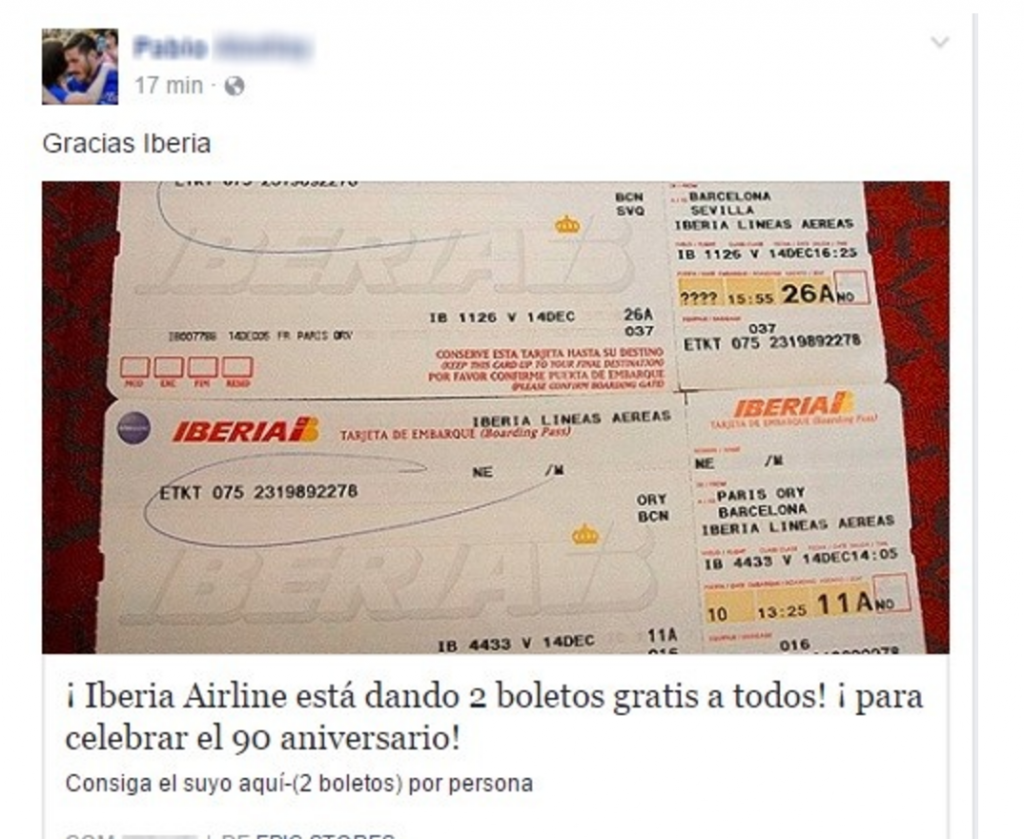This screenshot has height=839, width=1024.
Task: Expand the post options chevron
Action: coord(939,42)
